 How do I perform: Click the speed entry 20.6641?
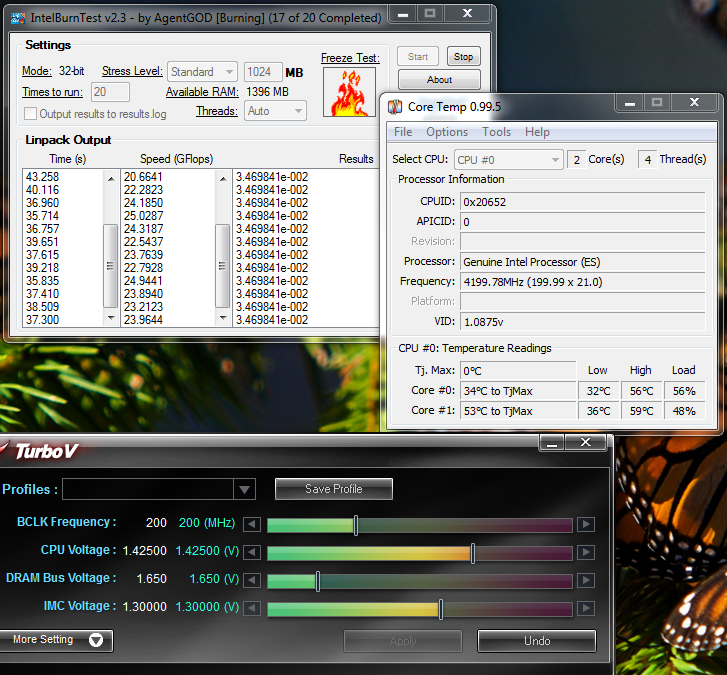tap(143, 177)
